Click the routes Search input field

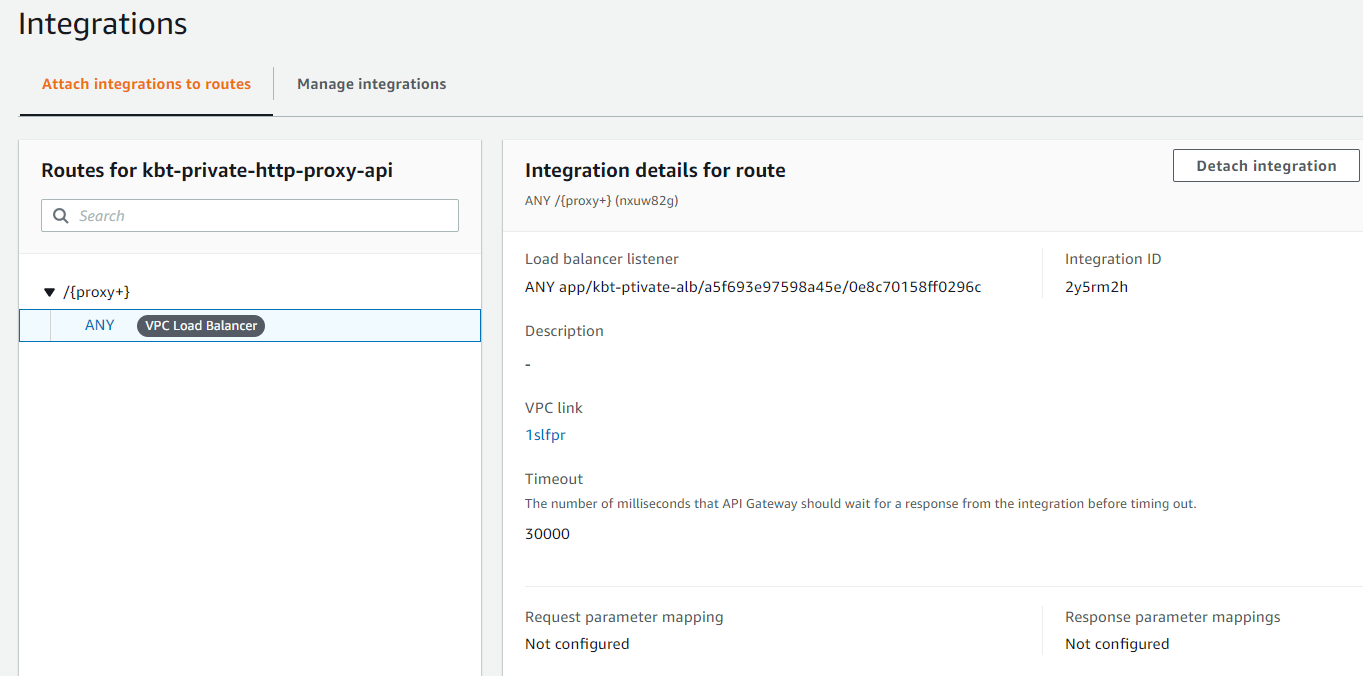(250, 216)
